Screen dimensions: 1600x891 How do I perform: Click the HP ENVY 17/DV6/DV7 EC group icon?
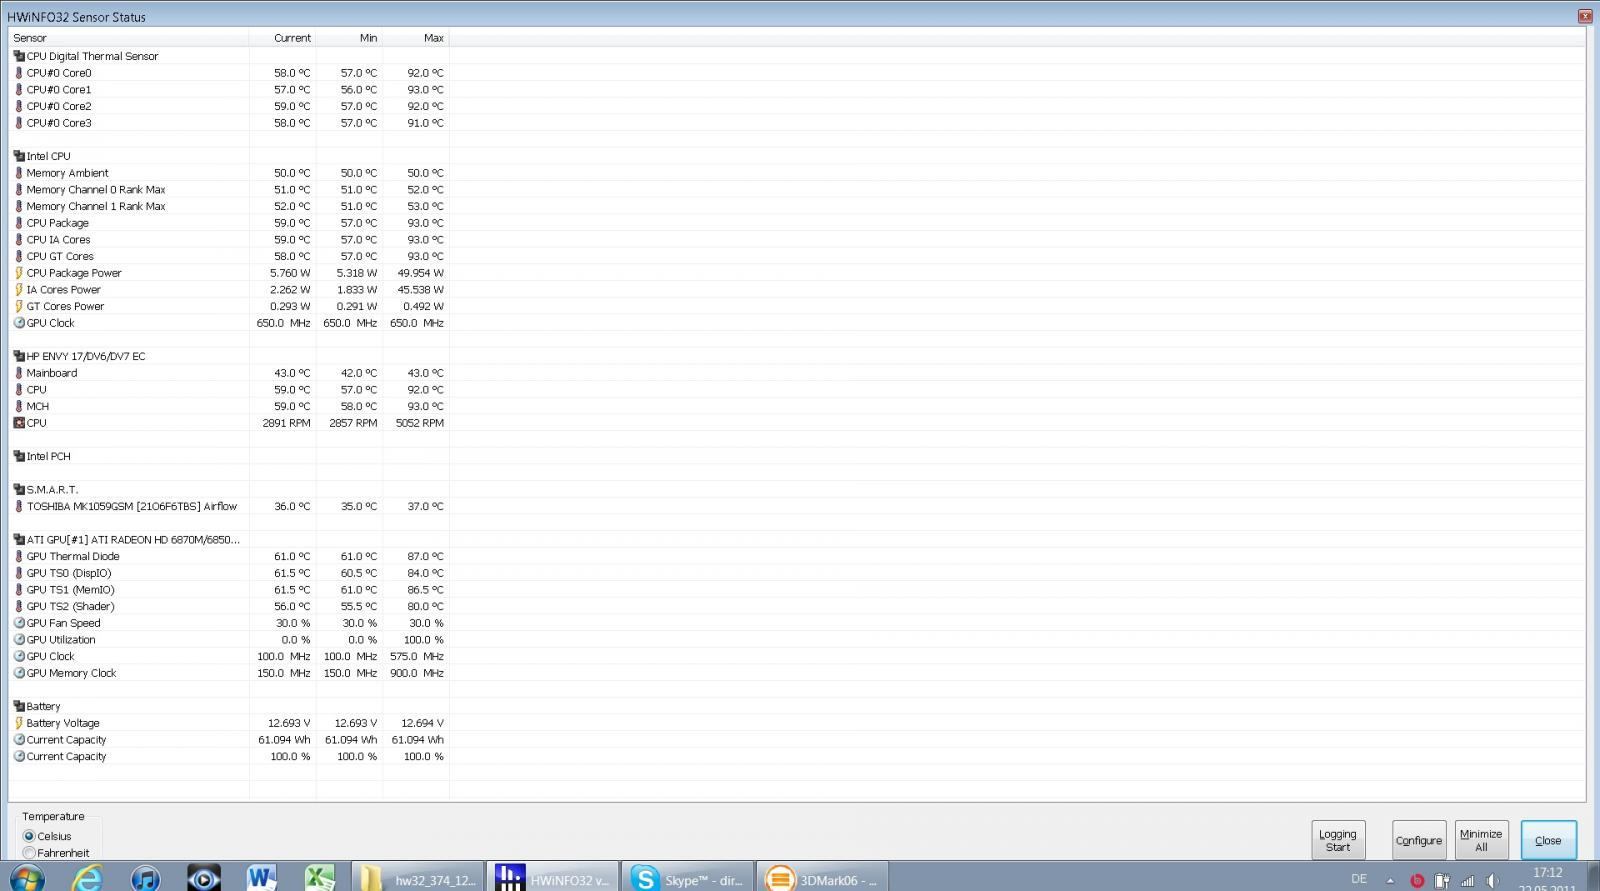19,356
